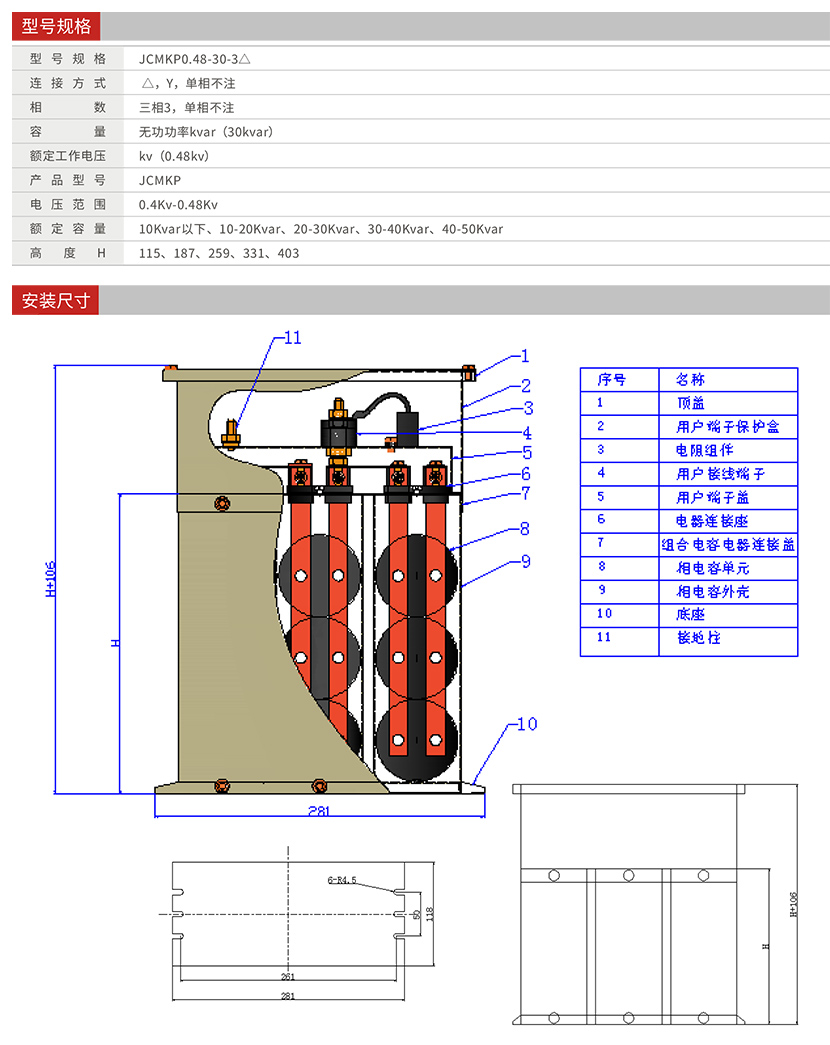Click the 额定容量 row label
This screenshot has width=830, height=1045.
pyautogui.click(x=68, y=229)
